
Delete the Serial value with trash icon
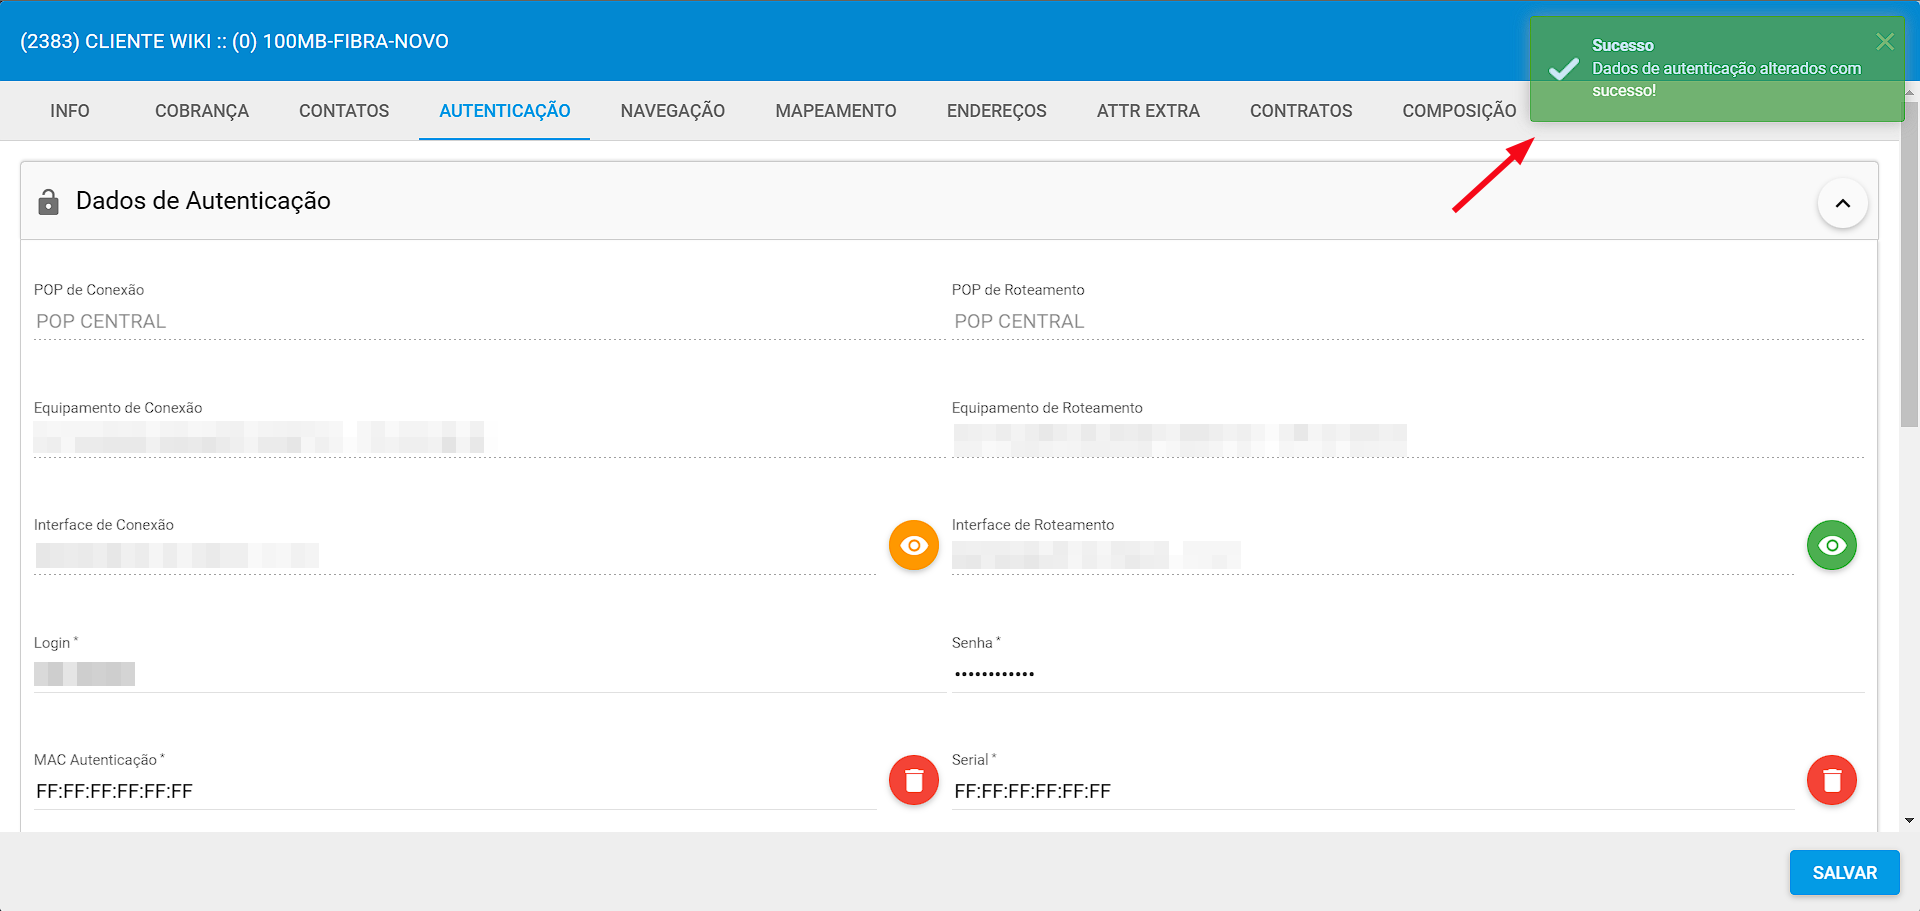coord(1832,780)
